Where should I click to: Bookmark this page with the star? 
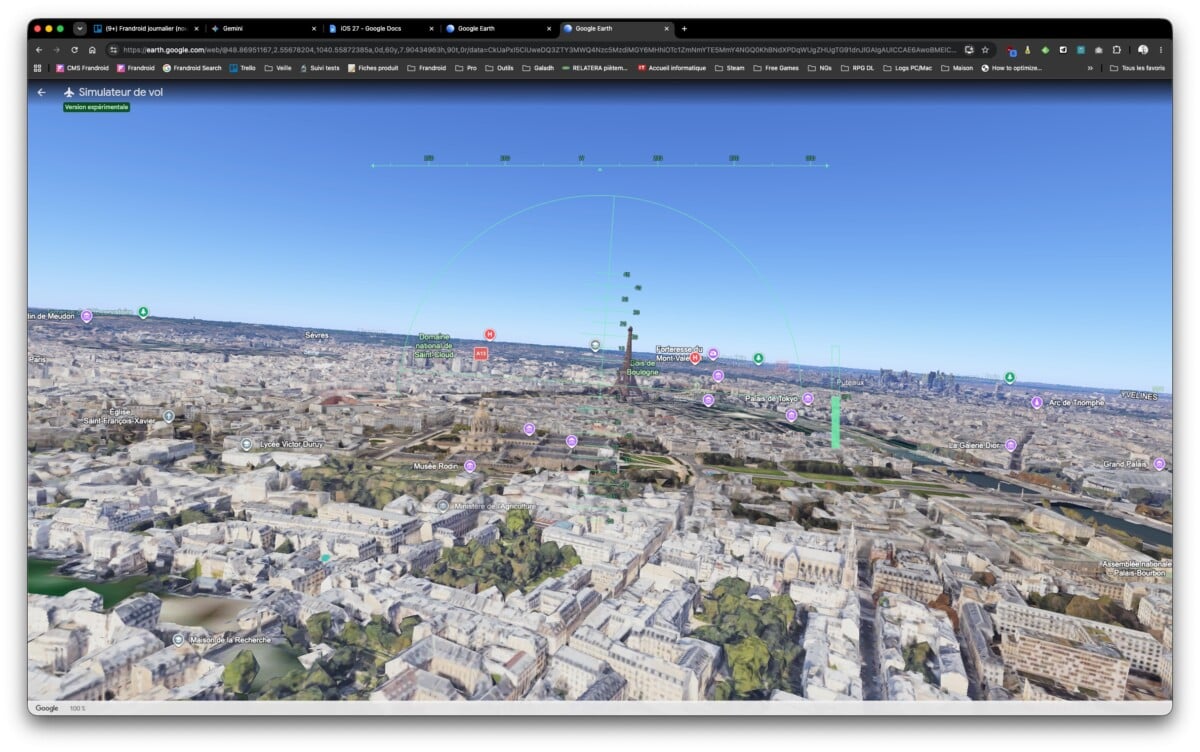click(x=984, y=49)
